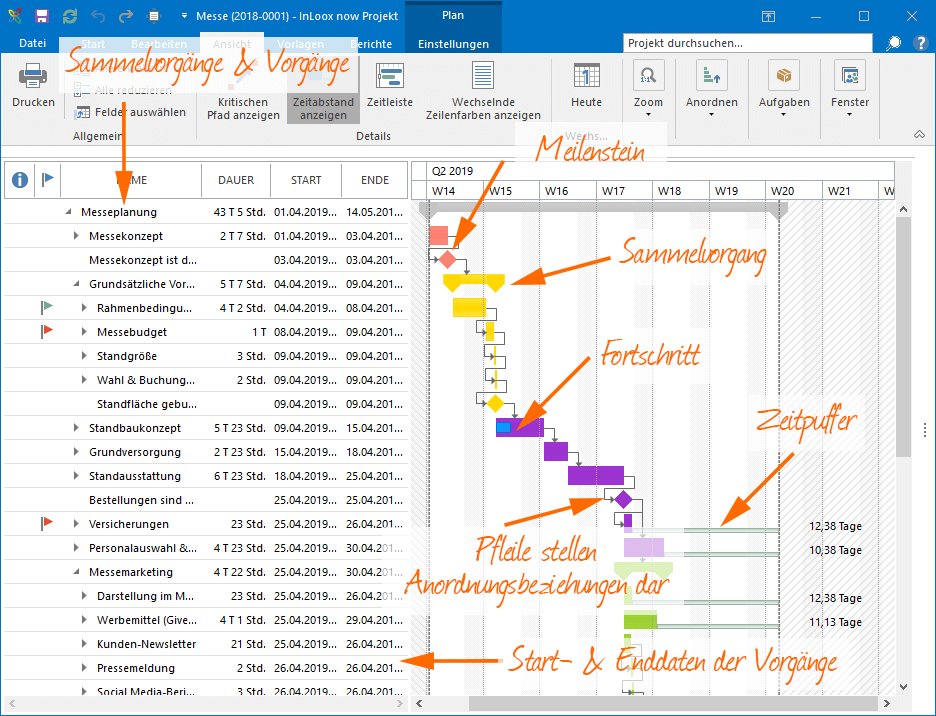Click the flag icon column header
The image size is (936, 716).
(48, 179)
